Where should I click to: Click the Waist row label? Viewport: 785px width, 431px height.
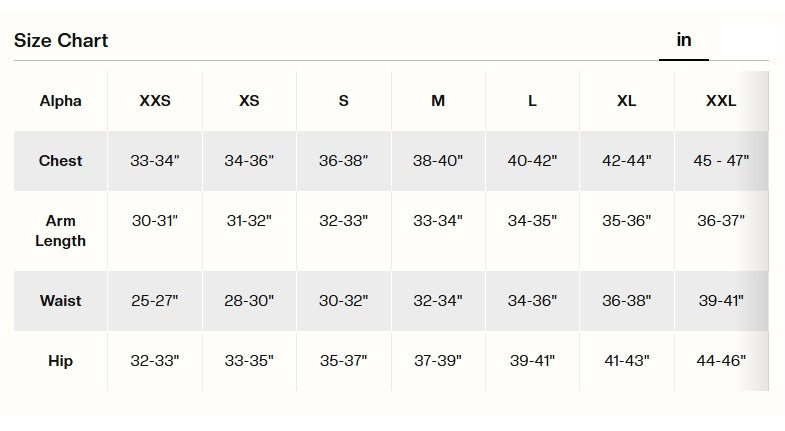click(x=61, y=301)
